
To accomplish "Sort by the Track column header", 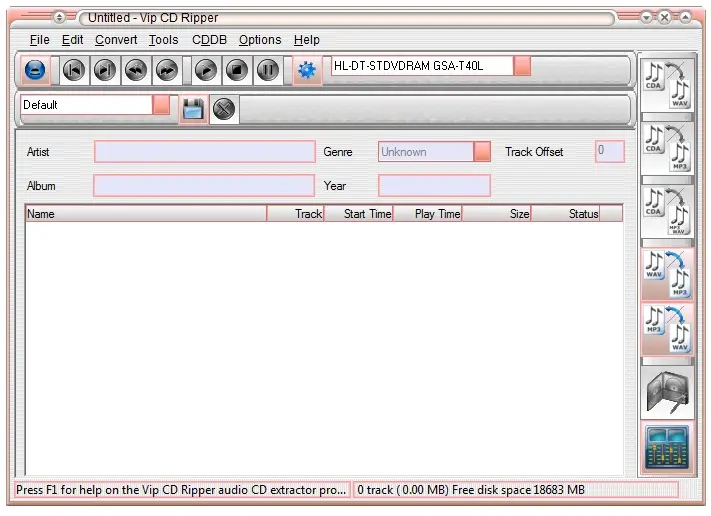I will 295,214.
